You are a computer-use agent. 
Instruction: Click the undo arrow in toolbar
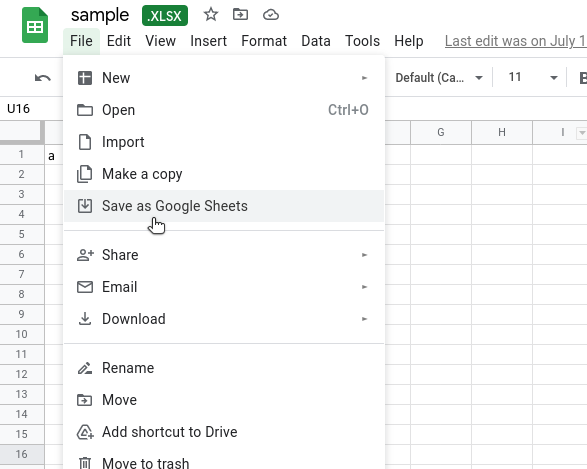[43, 78]
